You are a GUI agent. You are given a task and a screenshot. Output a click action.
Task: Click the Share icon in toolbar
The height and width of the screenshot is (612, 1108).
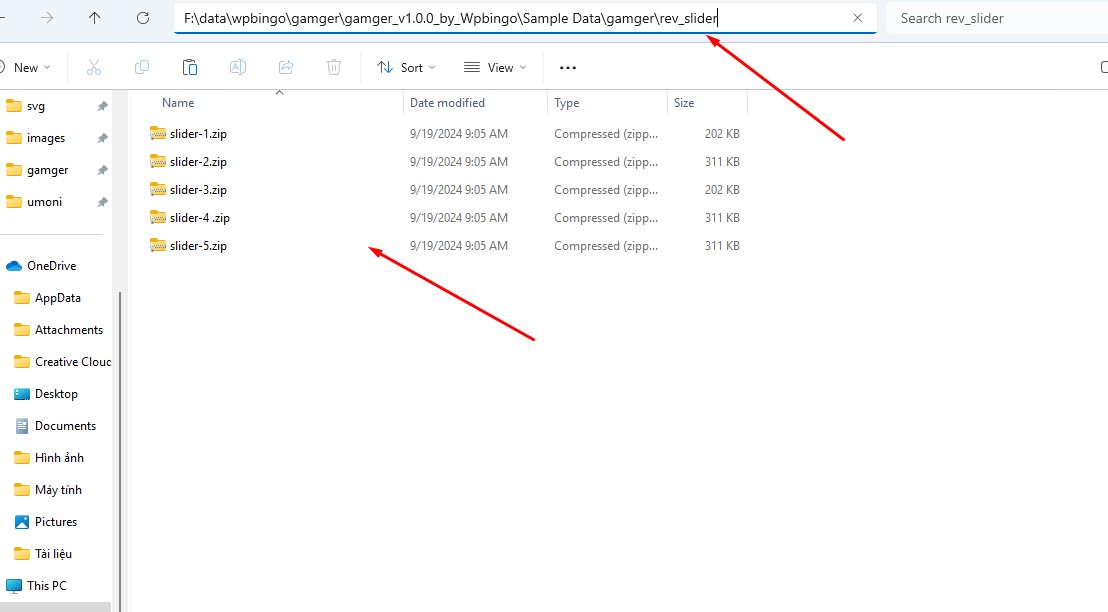[x=286, y=67]
